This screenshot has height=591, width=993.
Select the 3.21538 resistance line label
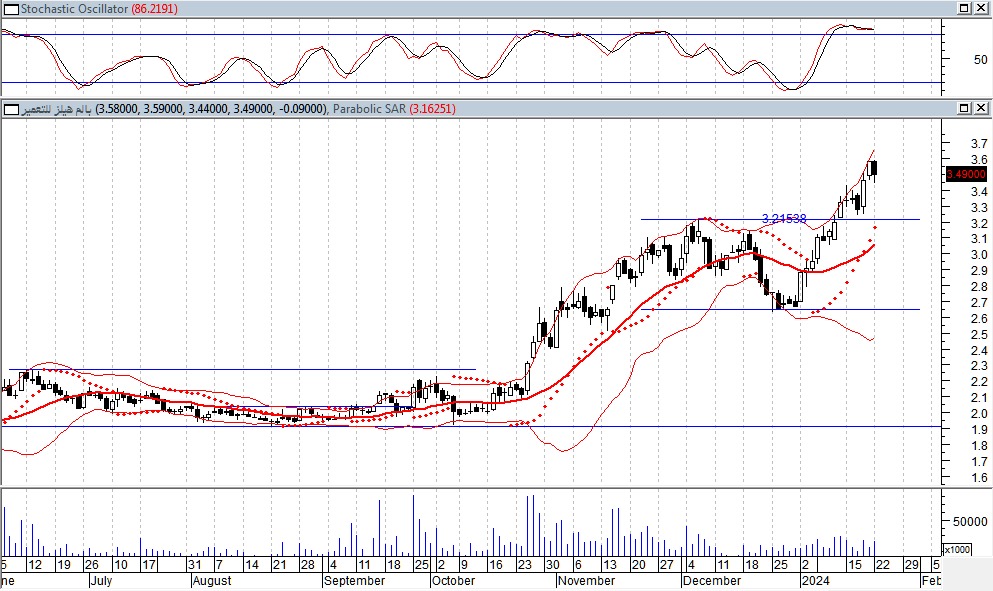tap(784, 218)
